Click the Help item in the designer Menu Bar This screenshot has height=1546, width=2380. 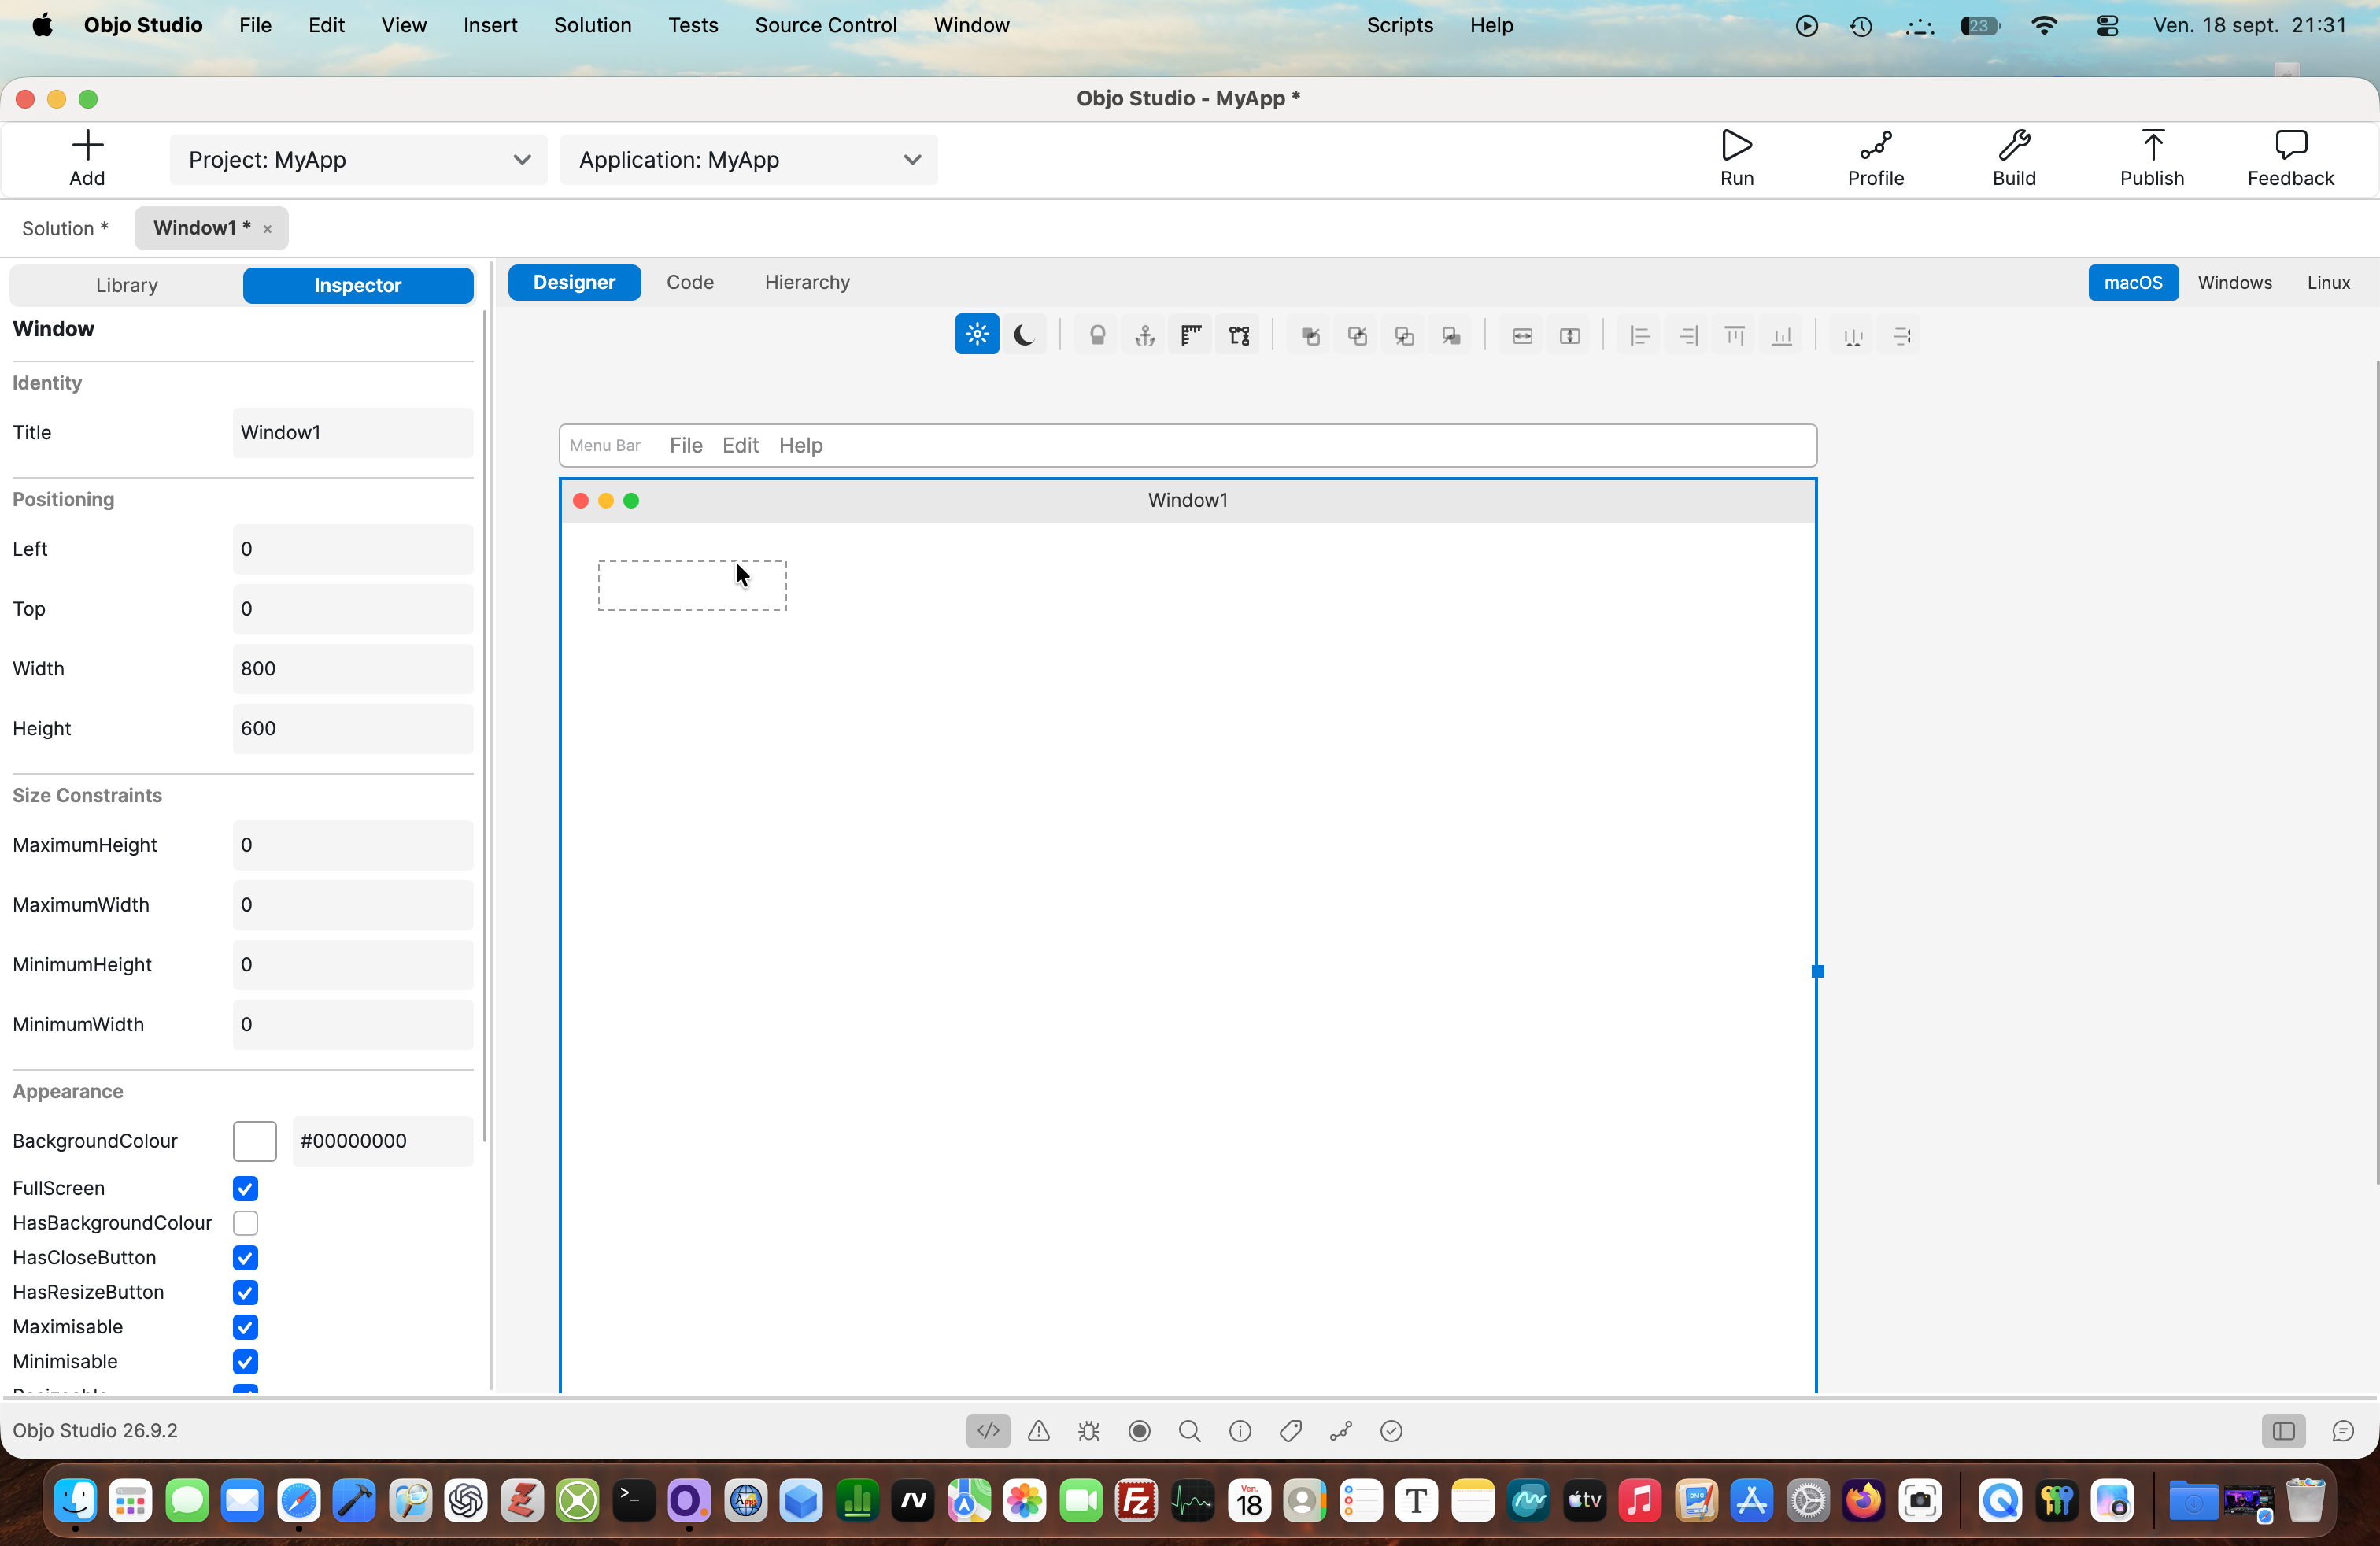[801, 446]
